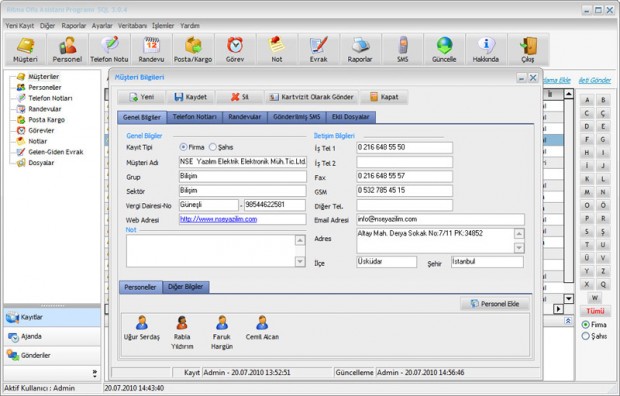The image size is (620, 396).
Task: Select Notlar tree item
Action: click(x=38, y=141)
